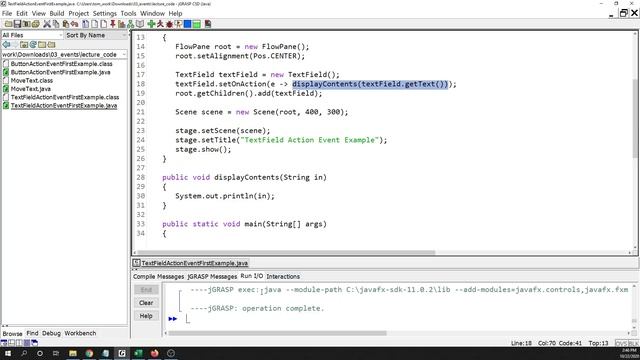Image resolution: width=640 pixels, height=360 pixels.
Task: Click the green plus compile icon
Action: tap(151, 24)
